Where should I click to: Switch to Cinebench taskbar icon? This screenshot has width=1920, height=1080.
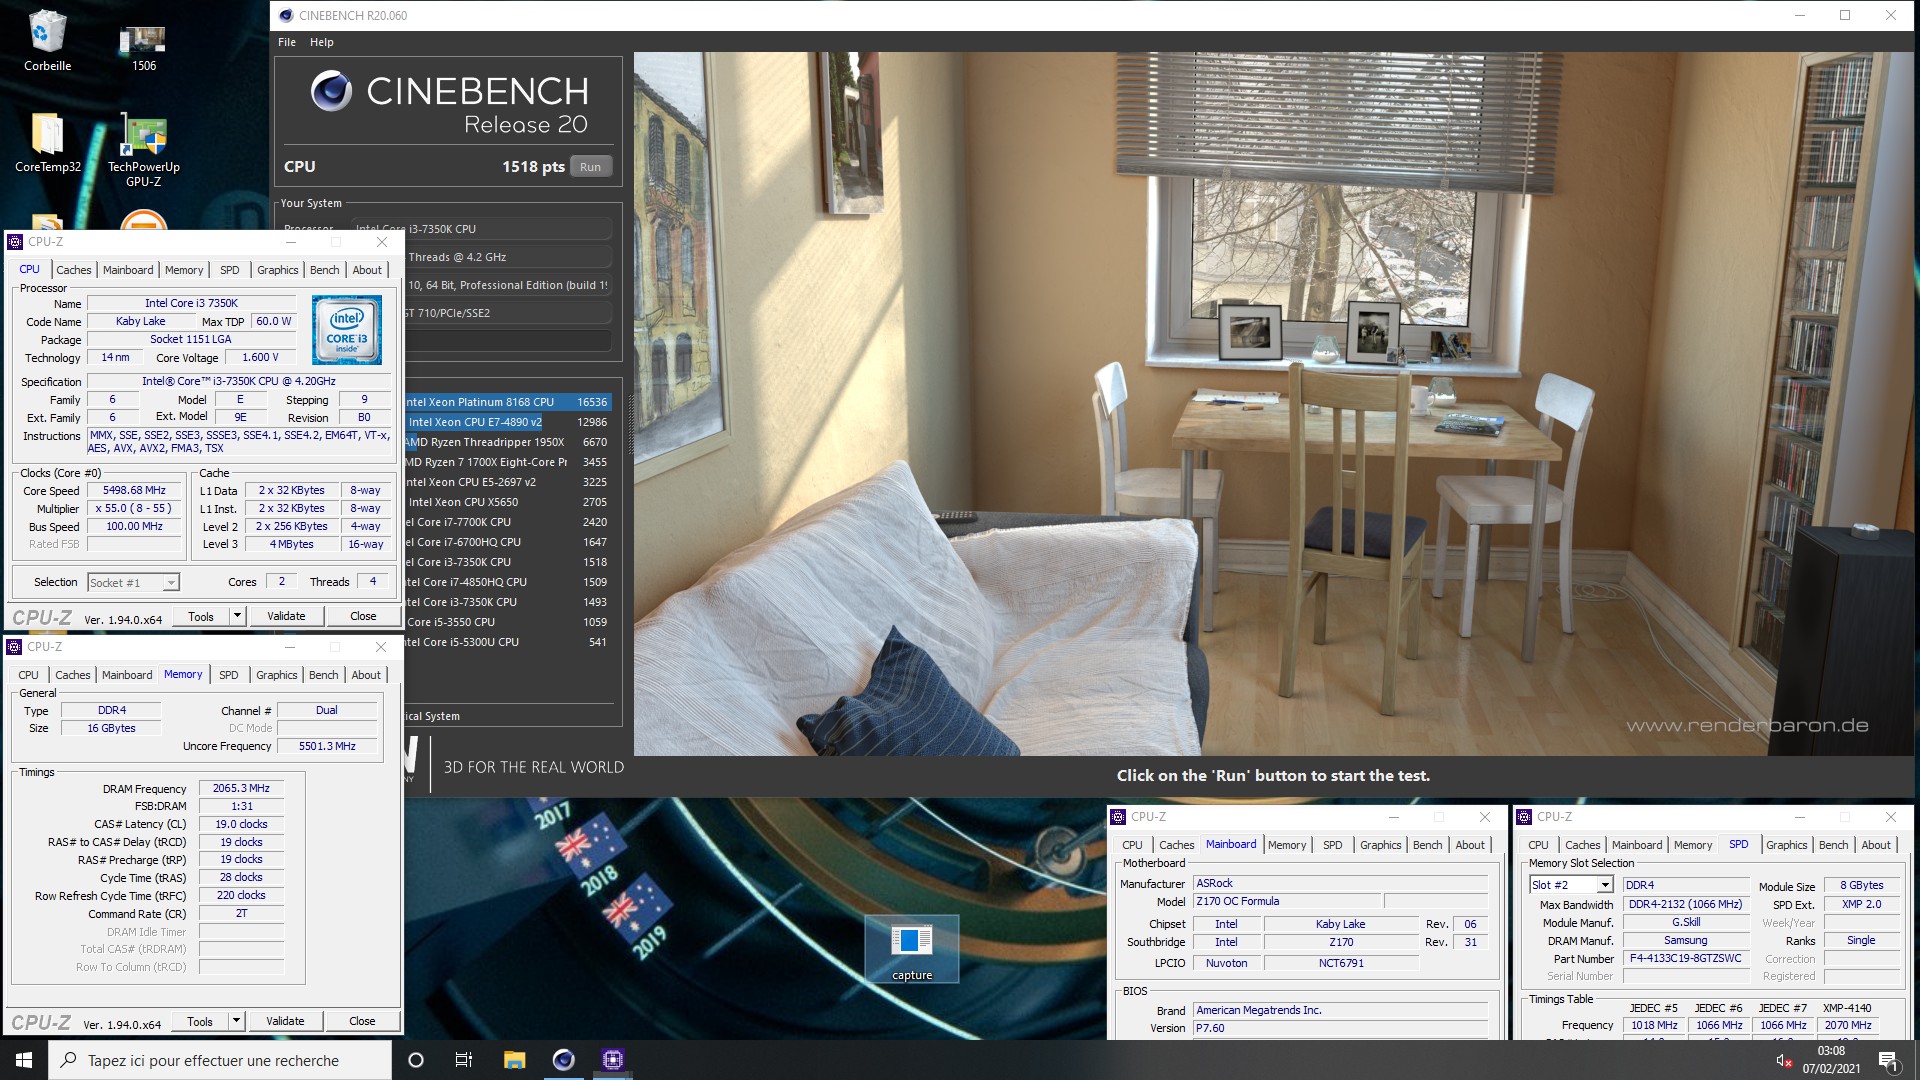[563, 1060]
